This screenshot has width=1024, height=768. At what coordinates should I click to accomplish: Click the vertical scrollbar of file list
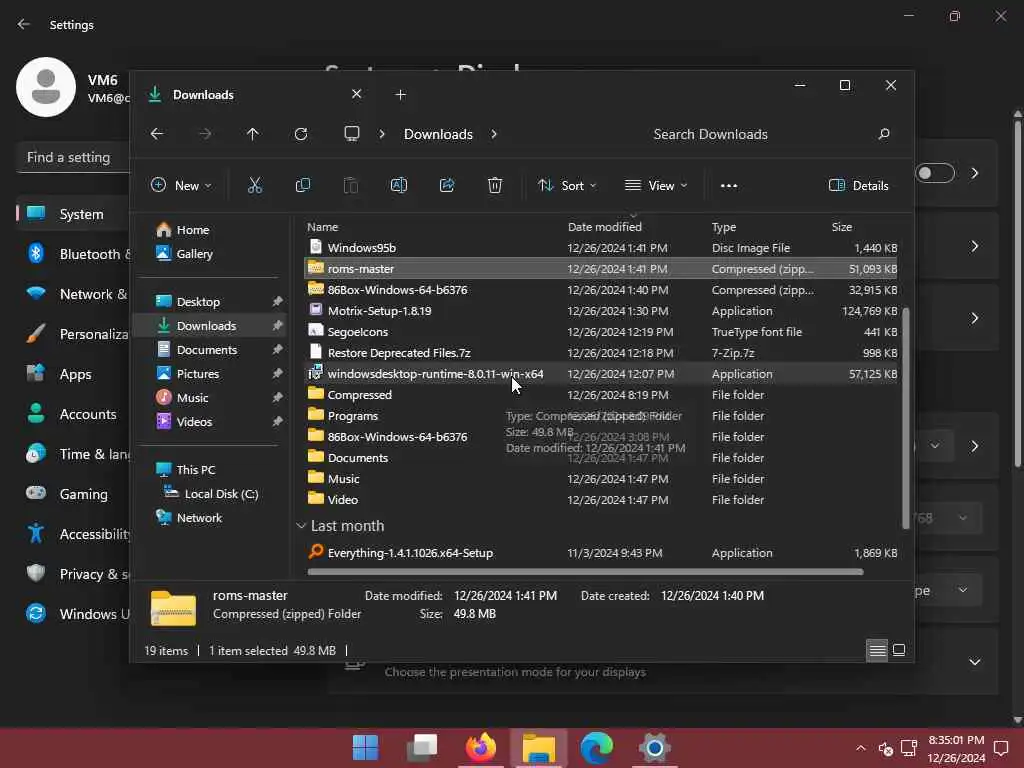(x=905, y=418)
